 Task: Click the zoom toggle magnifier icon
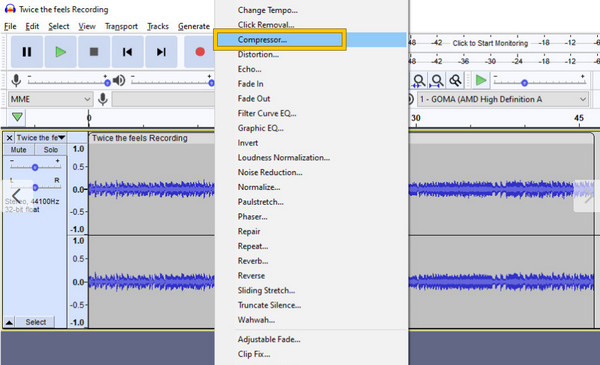455,80
